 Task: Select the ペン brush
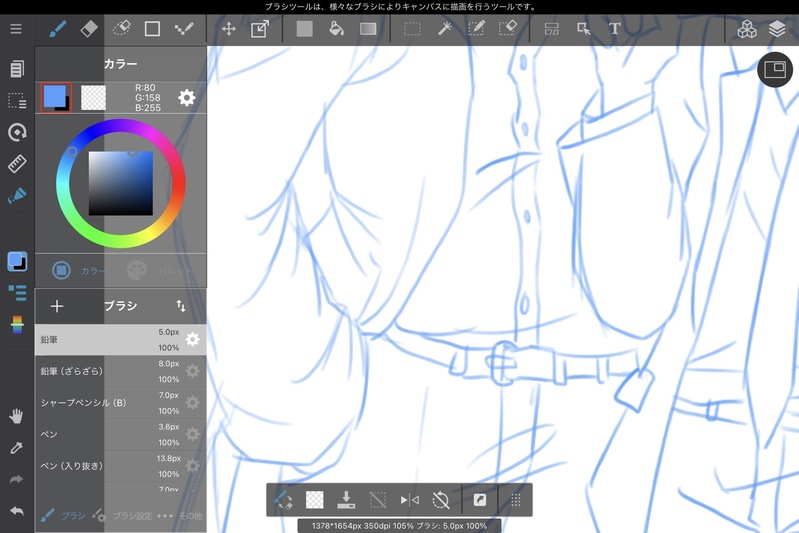(x=120, y=434)
